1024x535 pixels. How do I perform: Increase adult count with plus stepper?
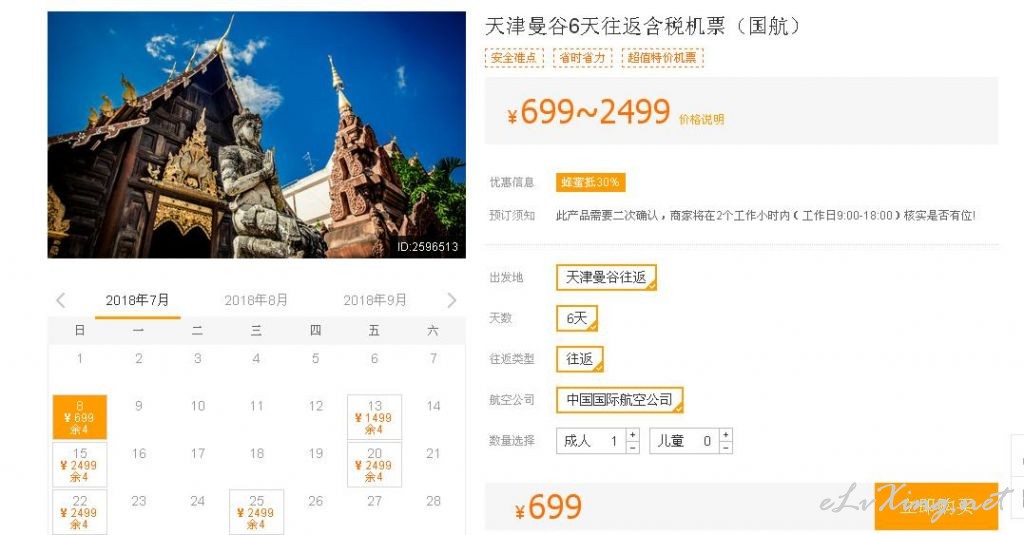point(632,435)
